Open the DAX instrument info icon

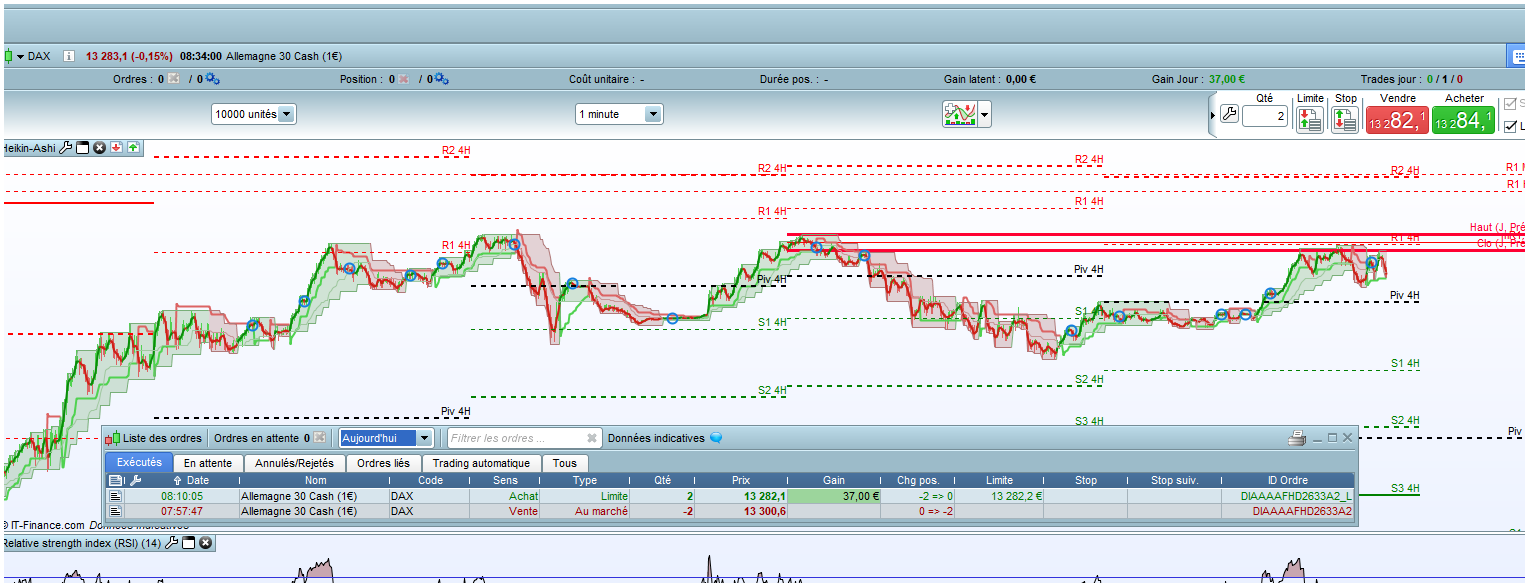69,57
